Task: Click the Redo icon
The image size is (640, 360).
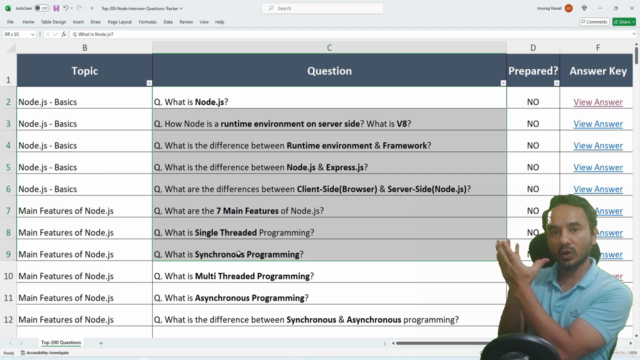Action: (x=79, y=8)
